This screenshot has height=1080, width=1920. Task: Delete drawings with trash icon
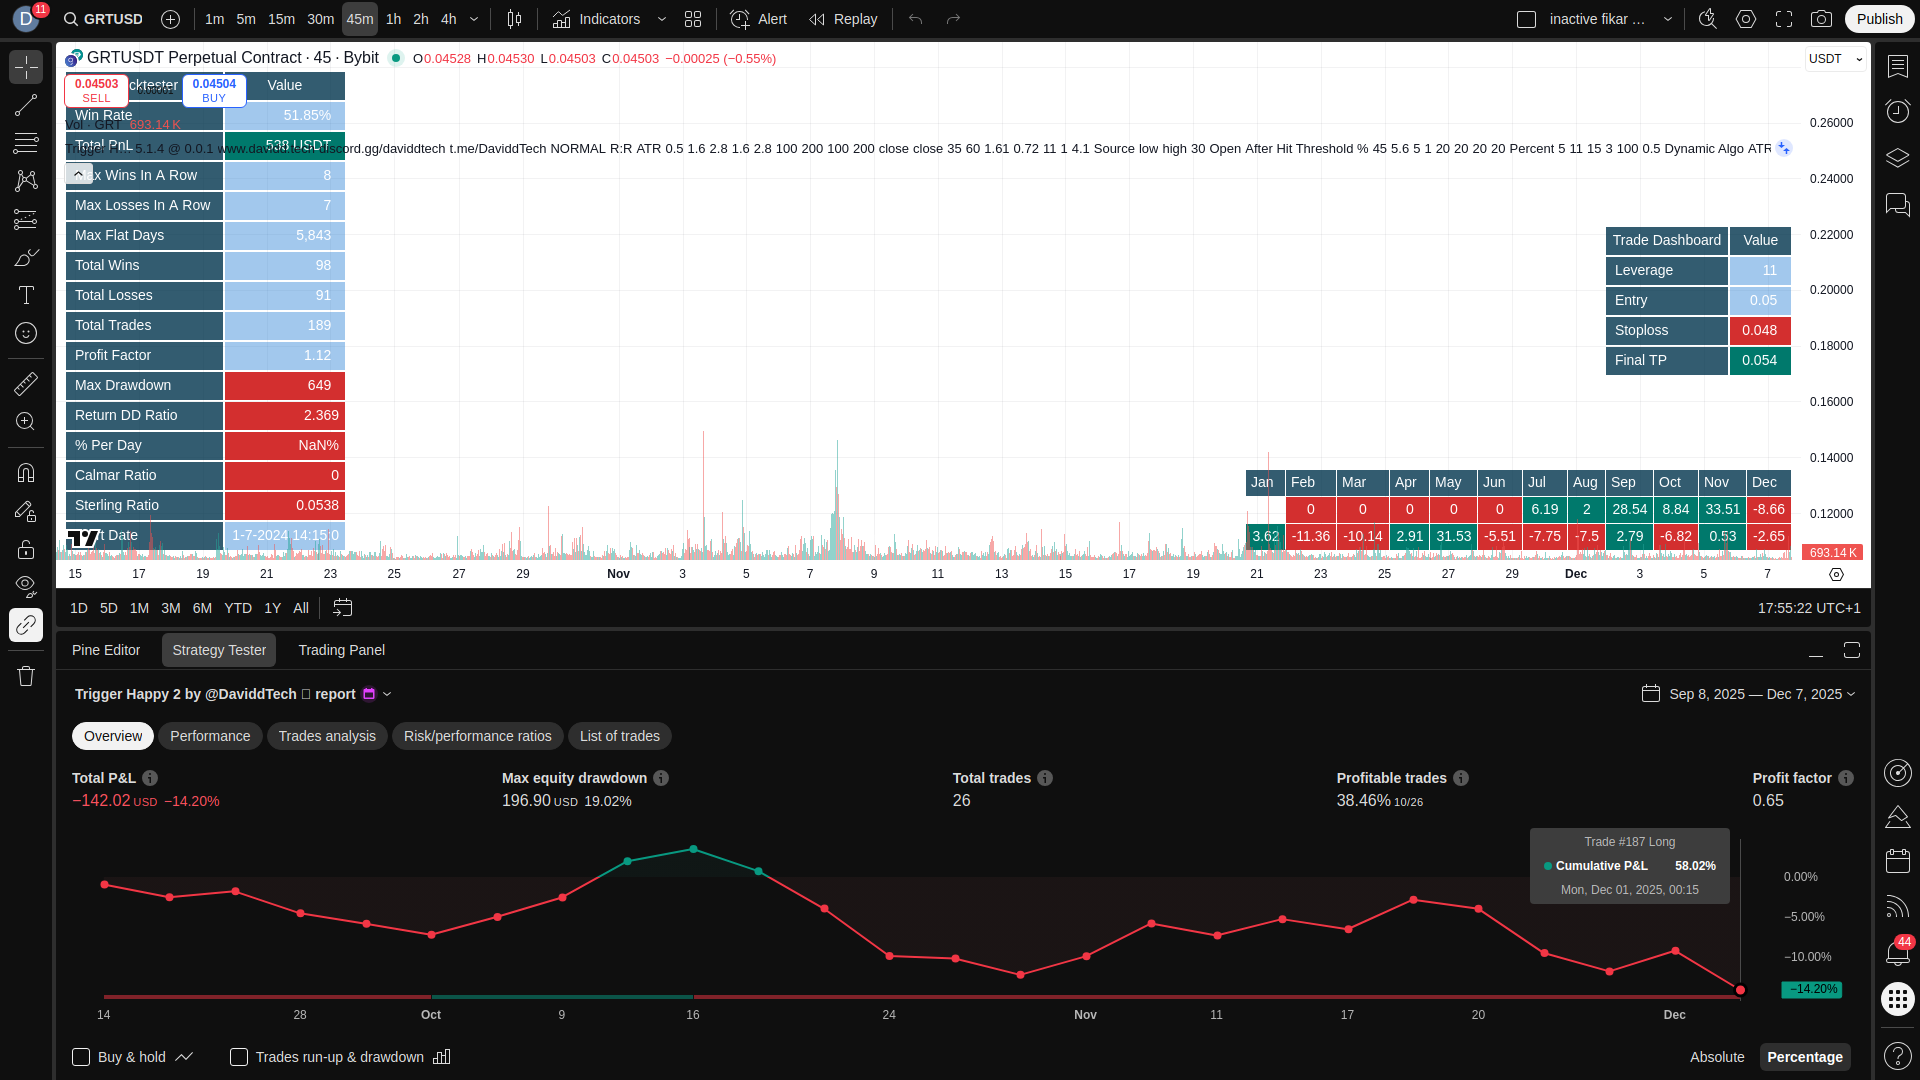click(26, 677)
